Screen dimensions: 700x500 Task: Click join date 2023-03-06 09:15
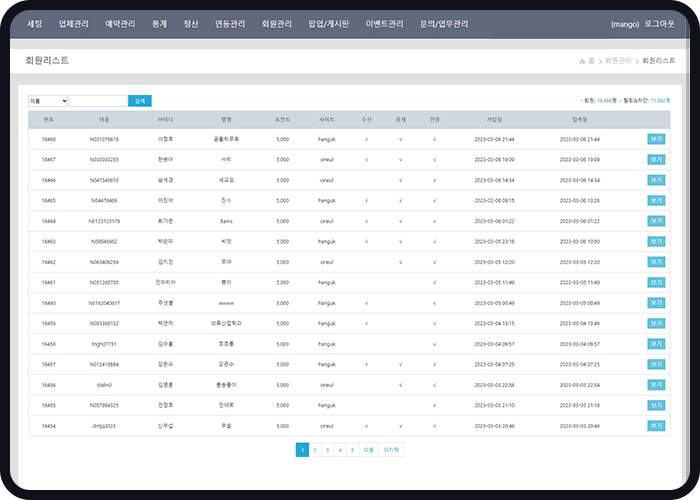pos(494,201)
